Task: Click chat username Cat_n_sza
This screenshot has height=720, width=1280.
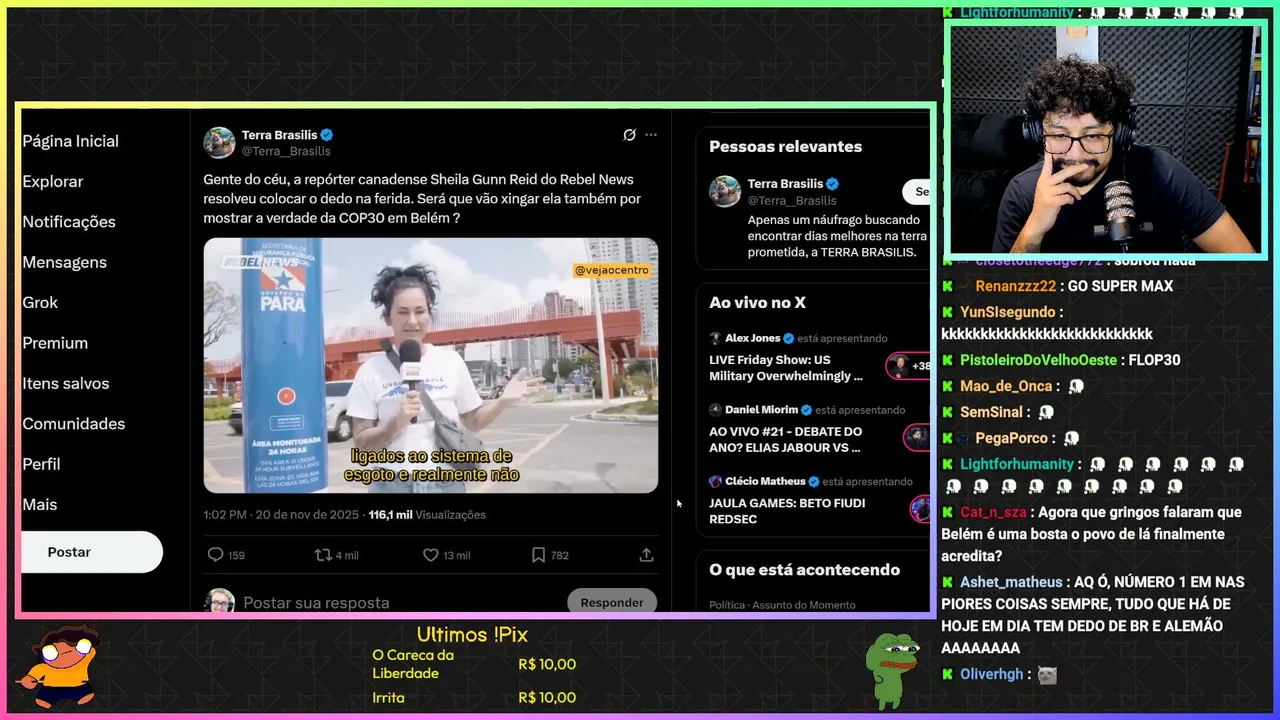Action: click(x=993, y=512)
